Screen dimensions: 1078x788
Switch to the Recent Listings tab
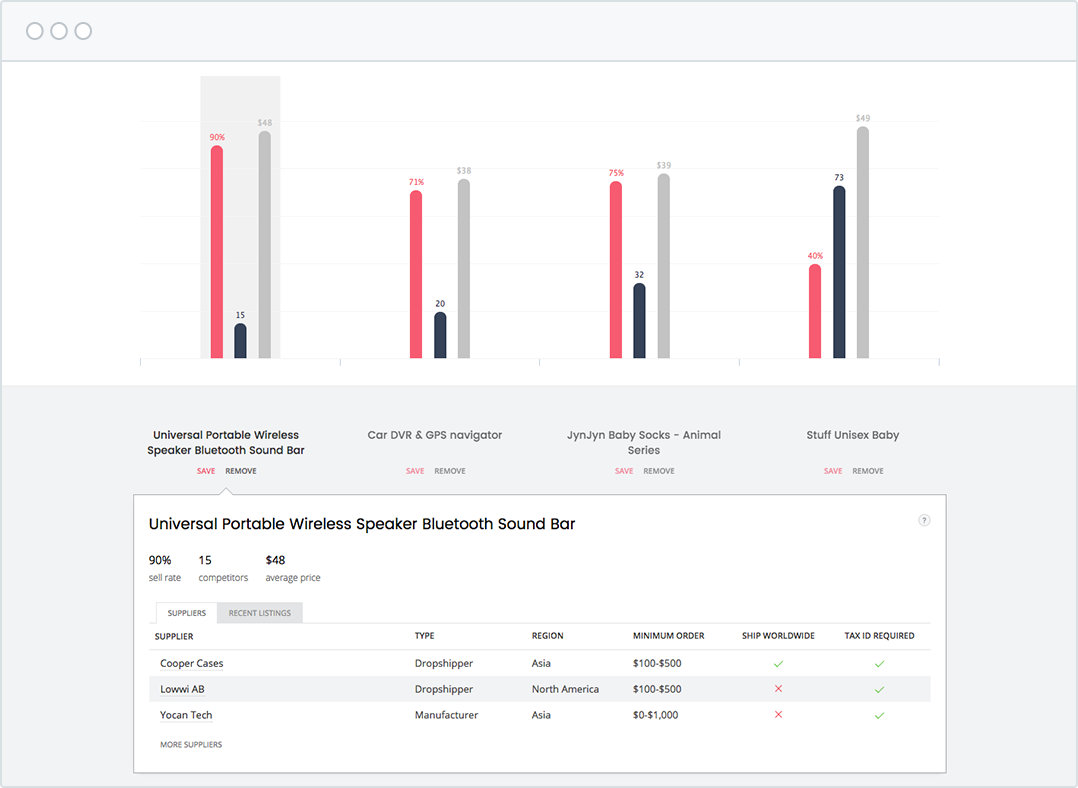[260, 613]
